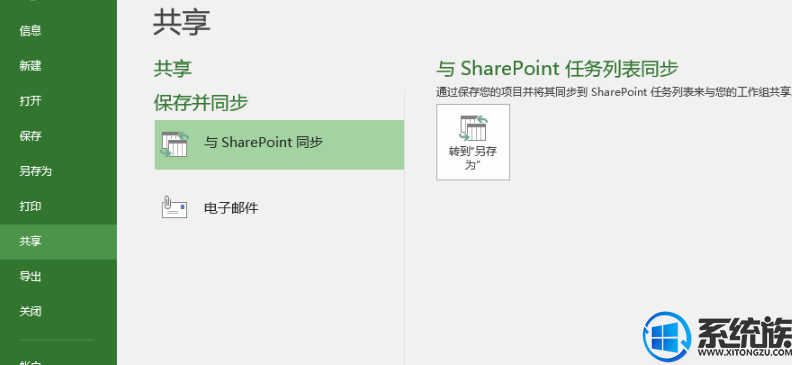Click the 与 SharePoint 任务列表同步 heading
The image size is (792, 365).
(x=557, y=69)
